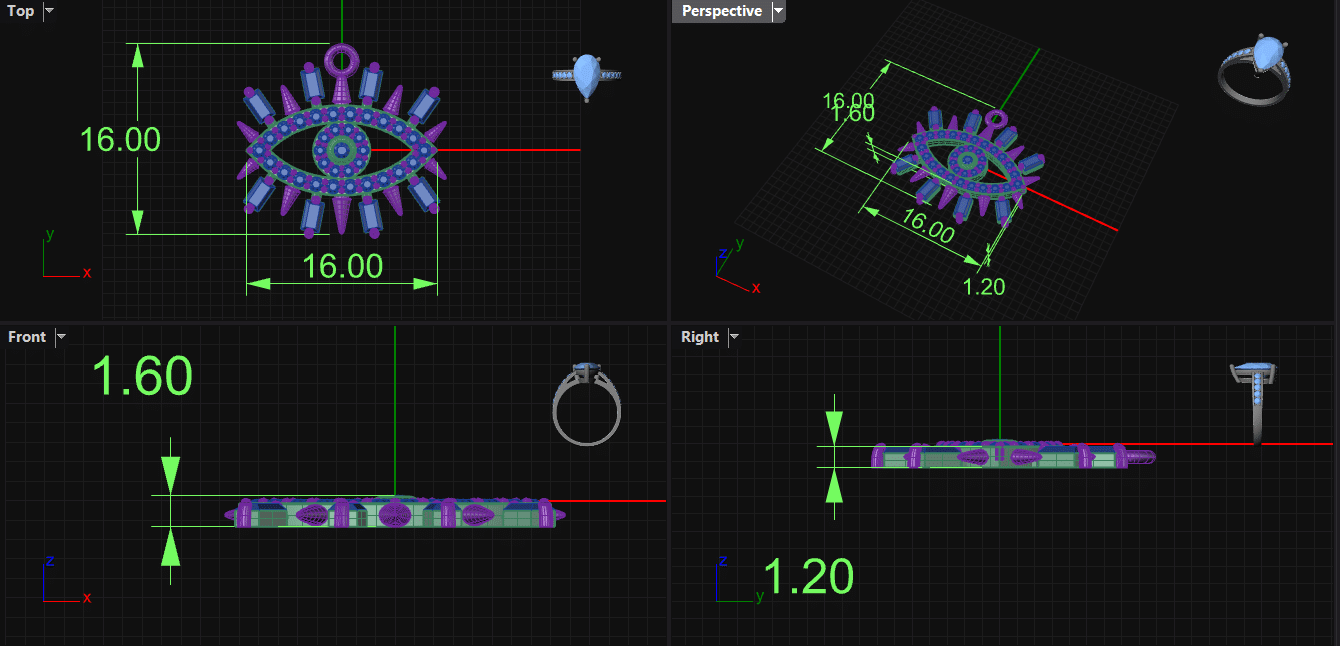The height and width of the screenshot is (646, 1340).
Task: Expand the Right viewport menu arrow
Action: coord(734,337)
